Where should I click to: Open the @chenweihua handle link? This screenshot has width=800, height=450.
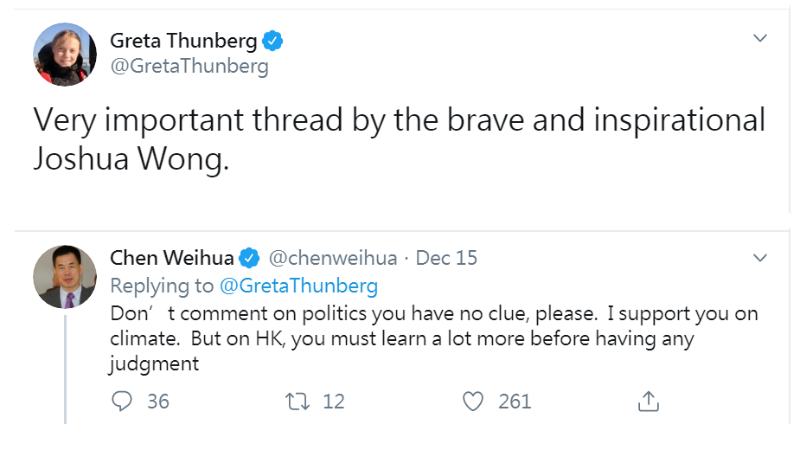click(333, 258)
